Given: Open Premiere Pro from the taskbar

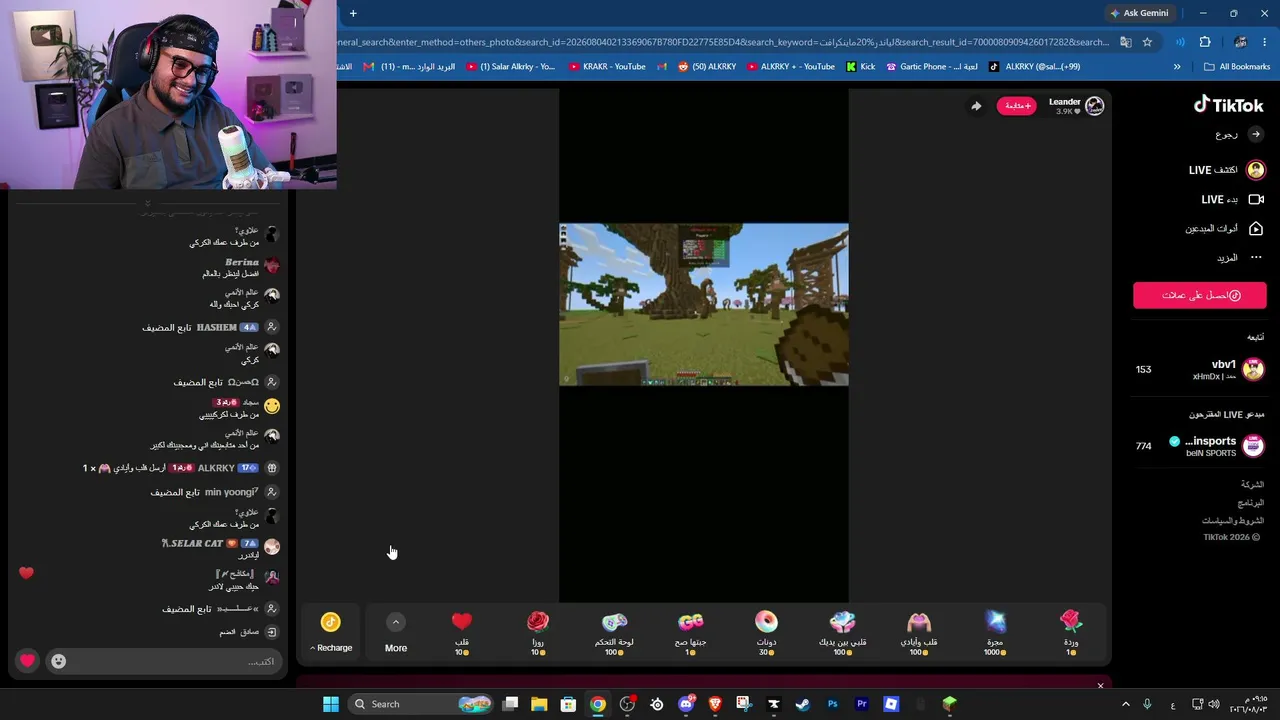Looking at the screenshot, I should [862, 704].
